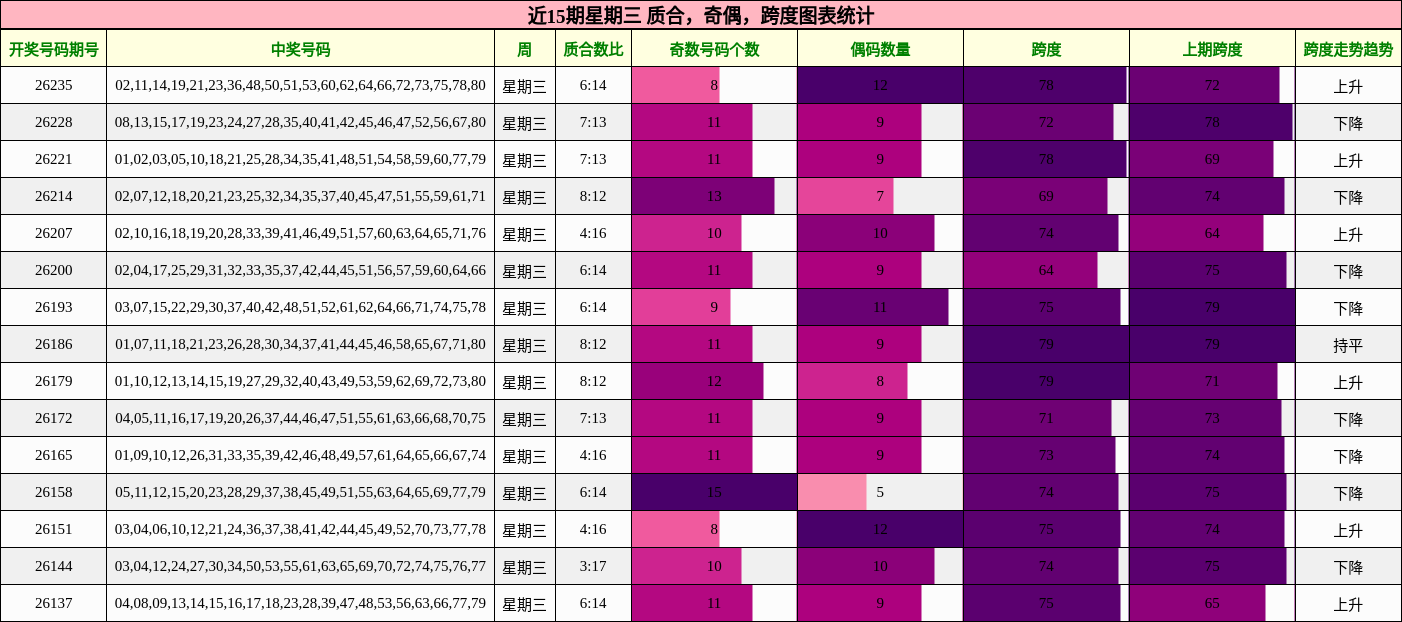Click the odd-count bar showing 15 in row 26158
Screen dimensions: 1402x622
coord(714,492)
